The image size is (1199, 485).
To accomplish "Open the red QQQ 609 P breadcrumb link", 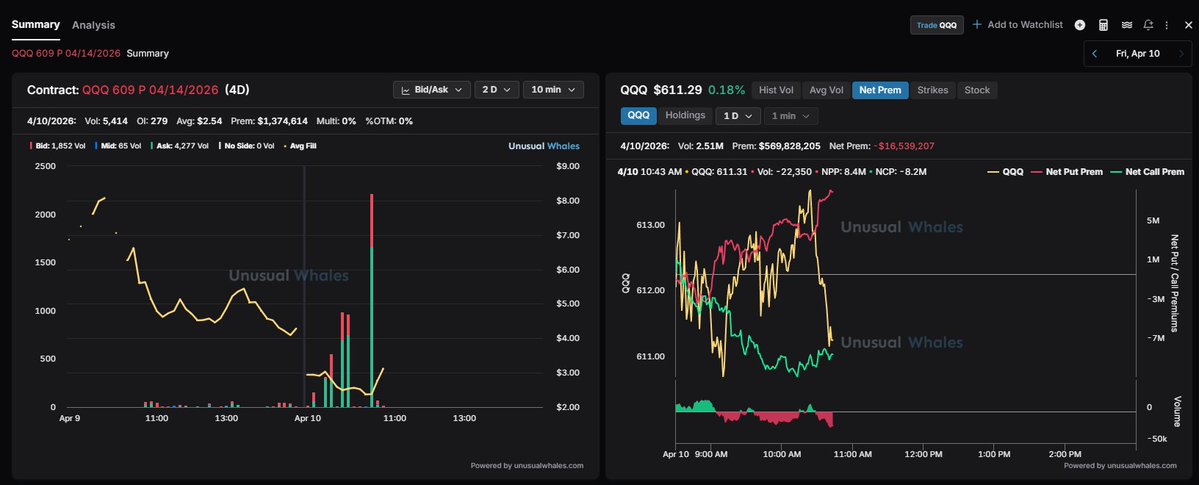I will point(66,54).
